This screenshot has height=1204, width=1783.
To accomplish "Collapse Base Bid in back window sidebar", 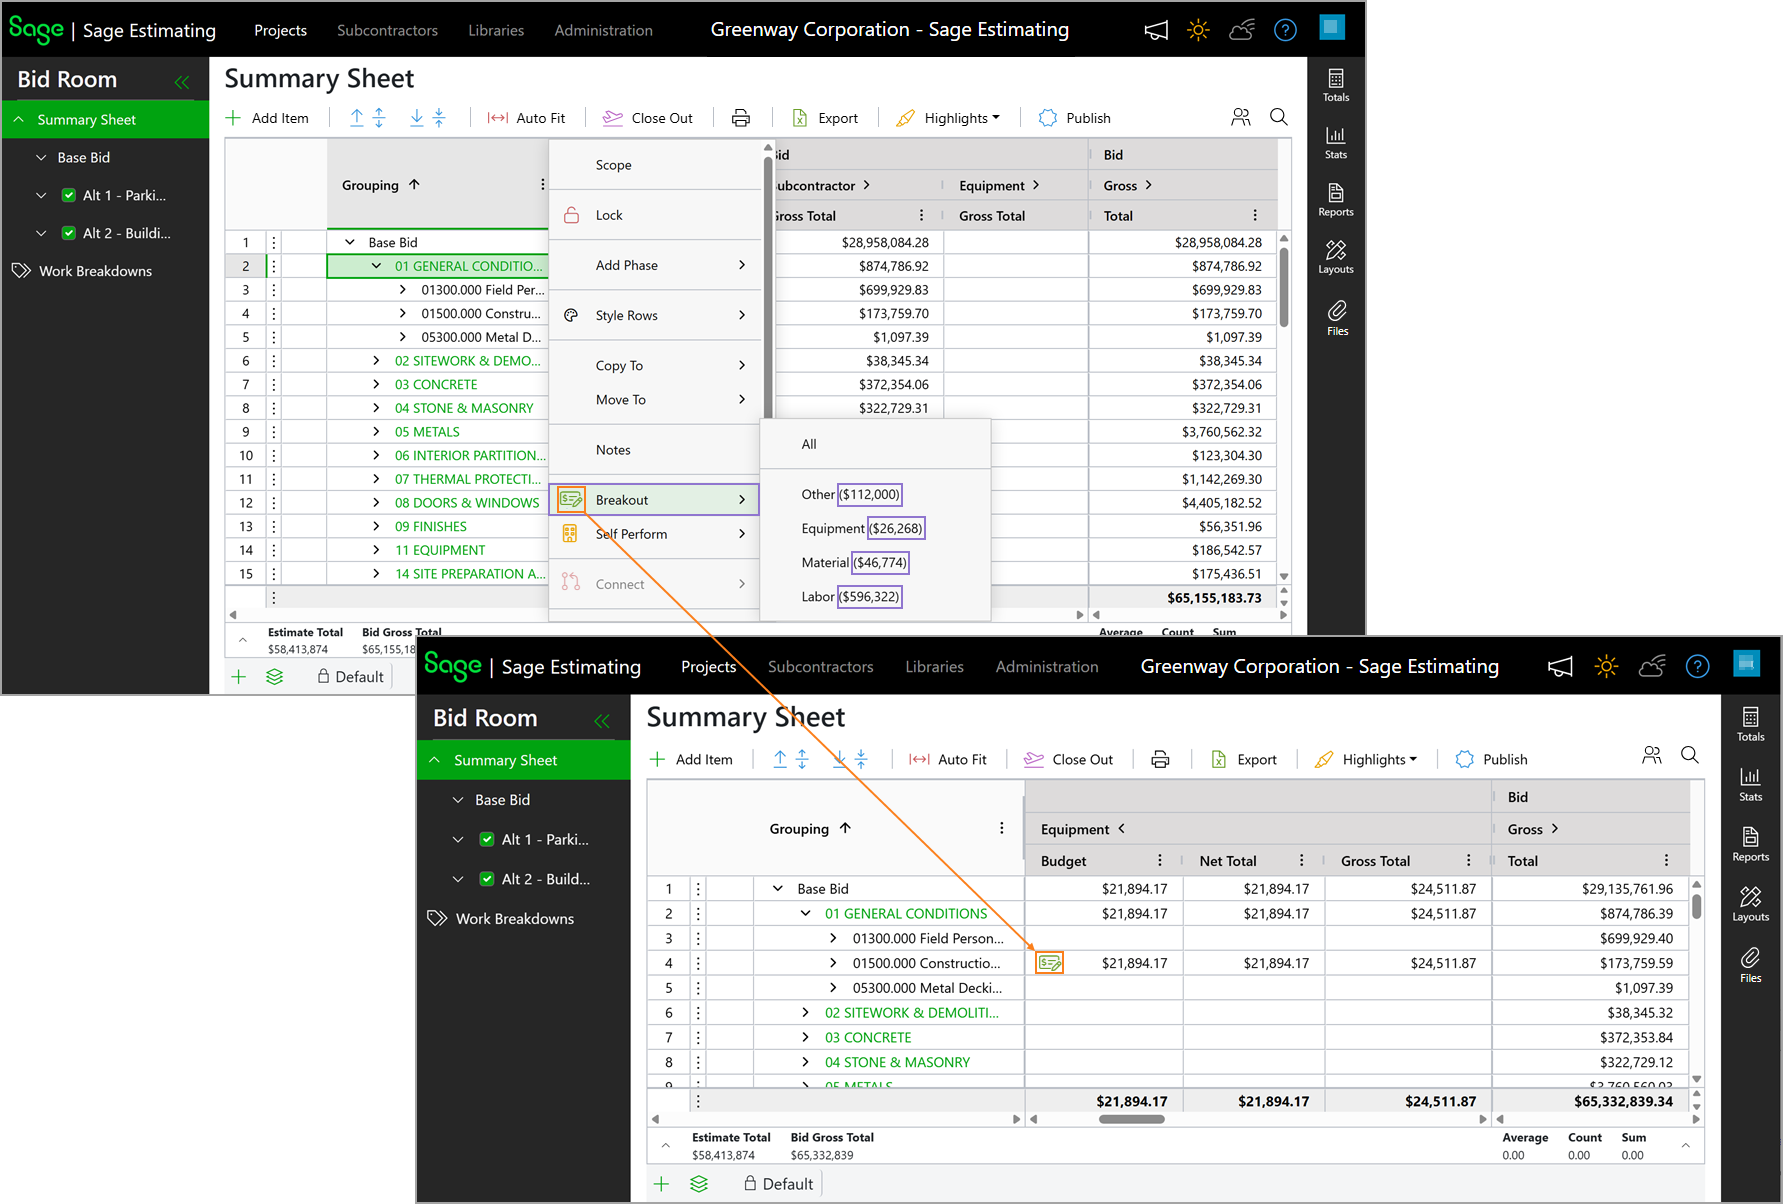I will 41,157.
